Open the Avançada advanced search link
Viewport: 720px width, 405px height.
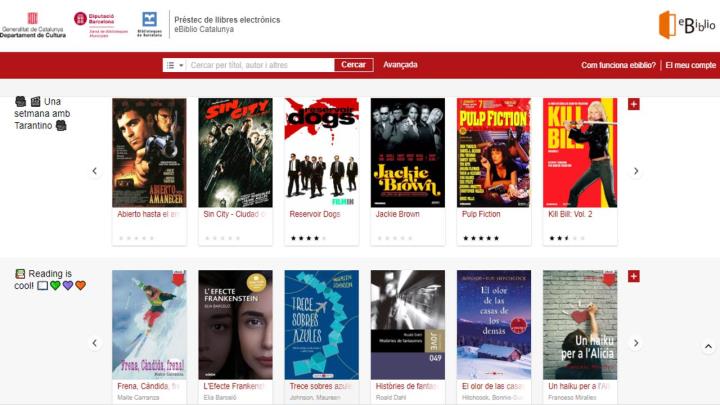400,65
